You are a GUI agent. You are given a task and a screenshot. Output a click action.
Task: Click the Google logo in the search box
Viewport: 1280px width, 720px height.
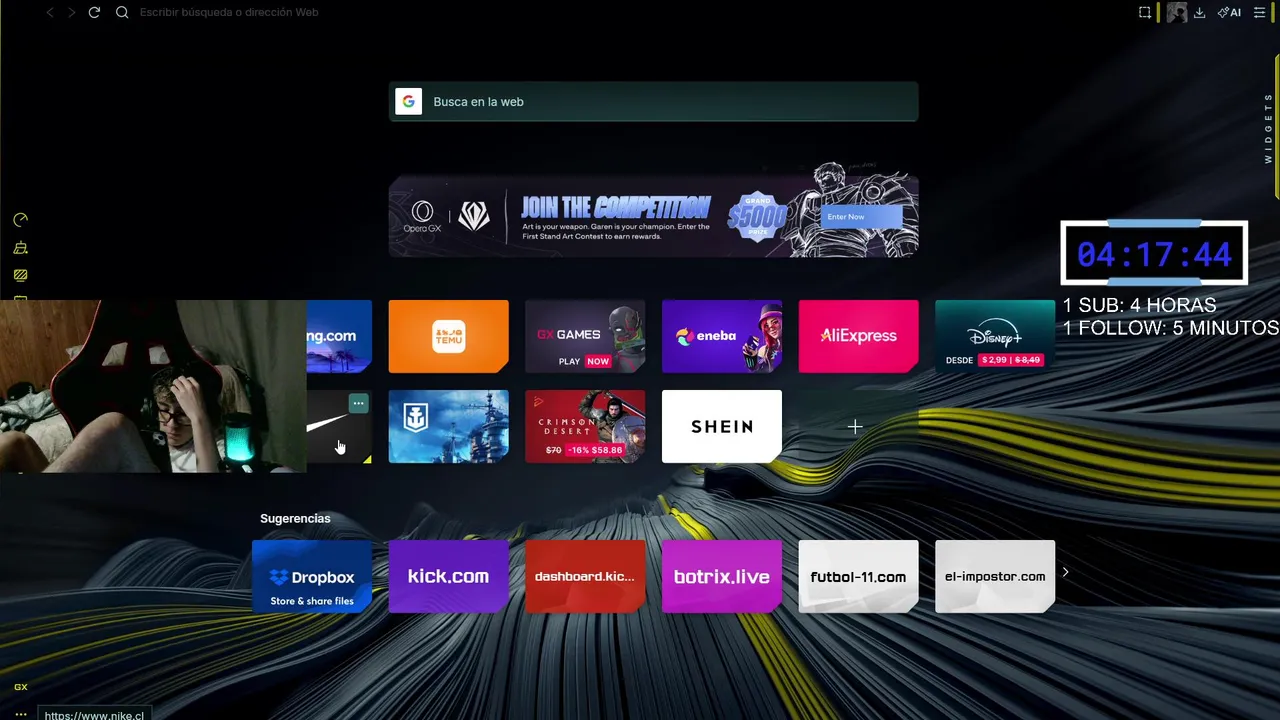408,102
